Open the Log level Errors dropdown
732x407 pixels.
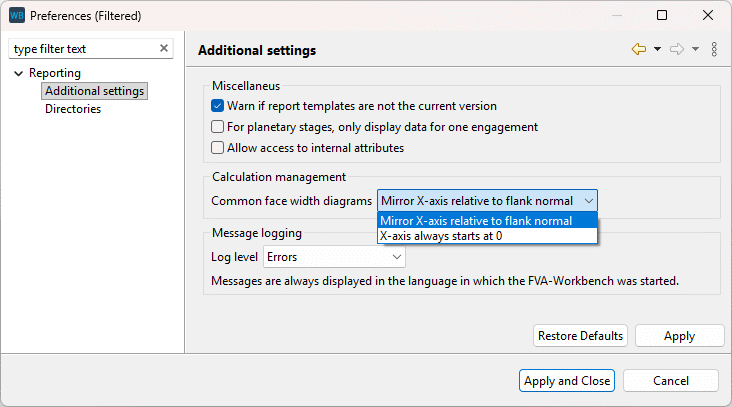(334, 257)
